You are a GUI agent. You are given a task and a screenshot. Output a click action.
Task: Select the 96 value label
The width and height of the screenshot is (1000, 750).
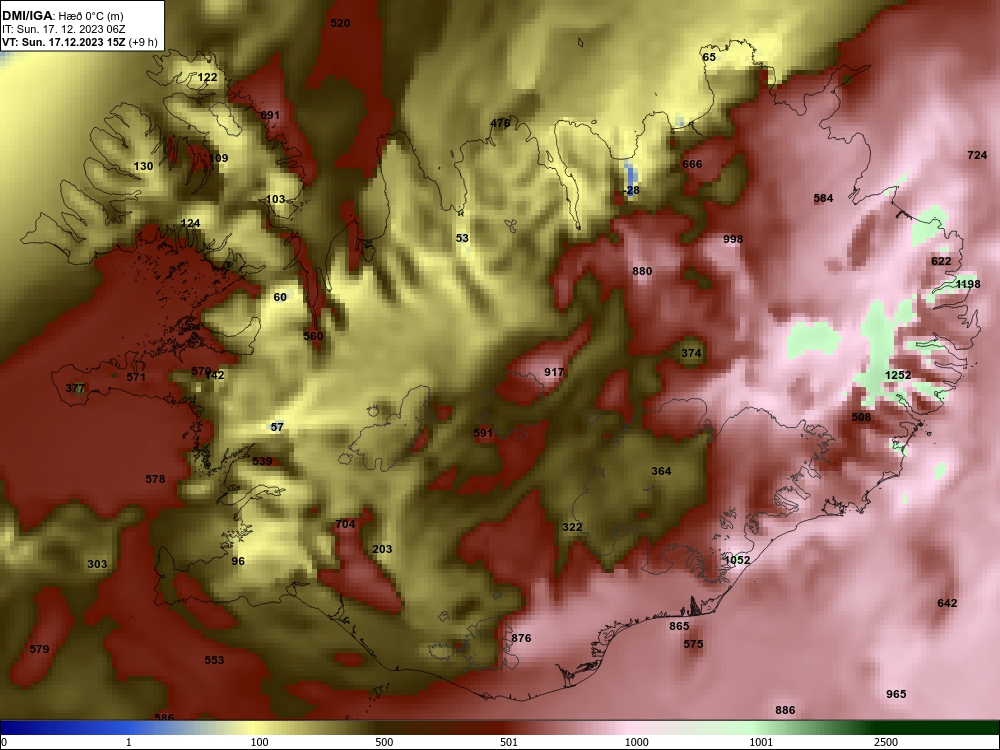click(x=238, y=561)
